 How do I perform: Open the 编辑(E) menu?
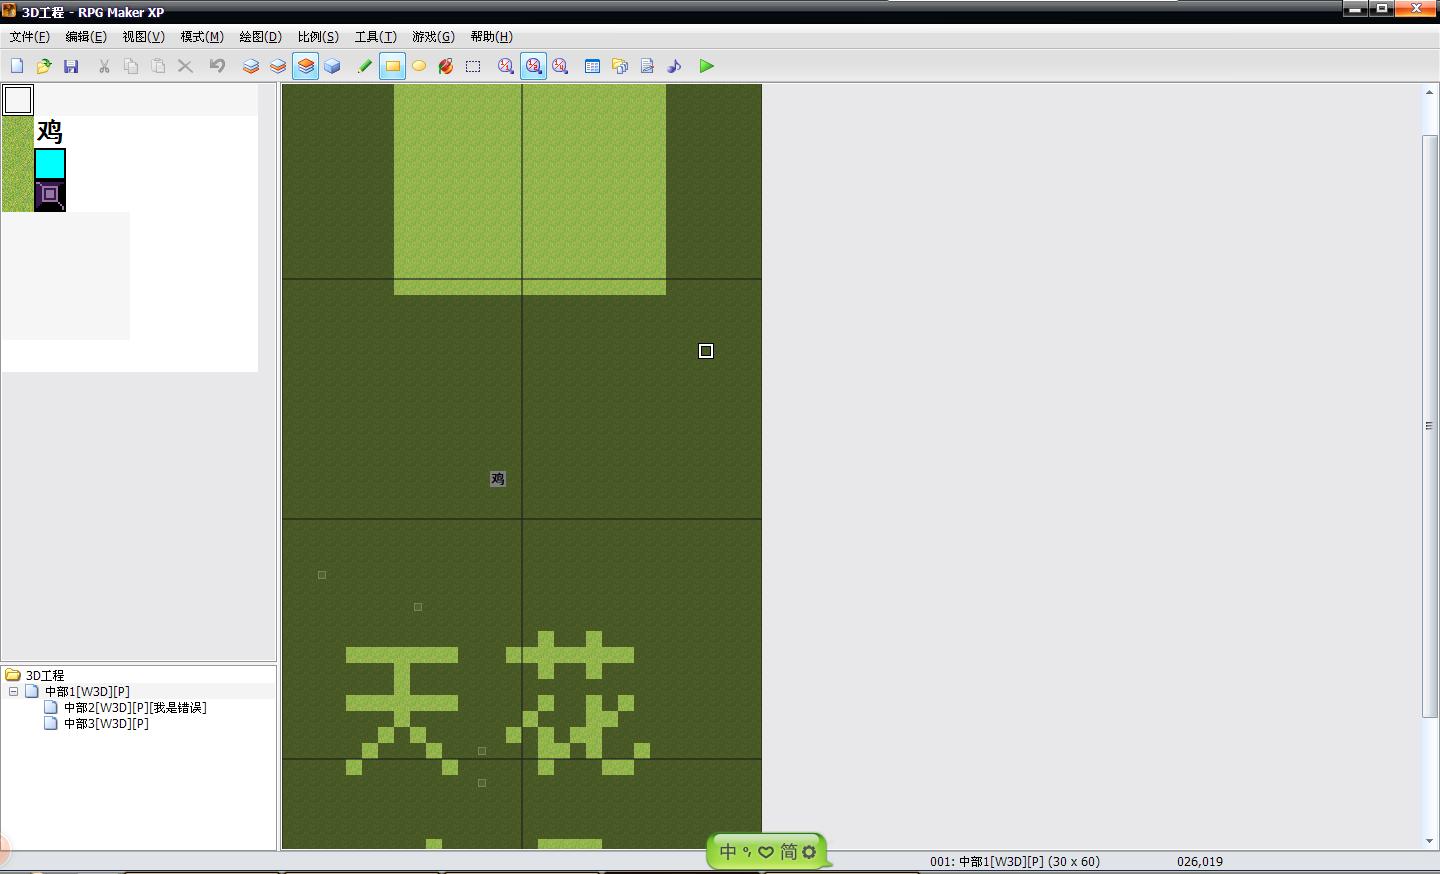coord(86,37)
